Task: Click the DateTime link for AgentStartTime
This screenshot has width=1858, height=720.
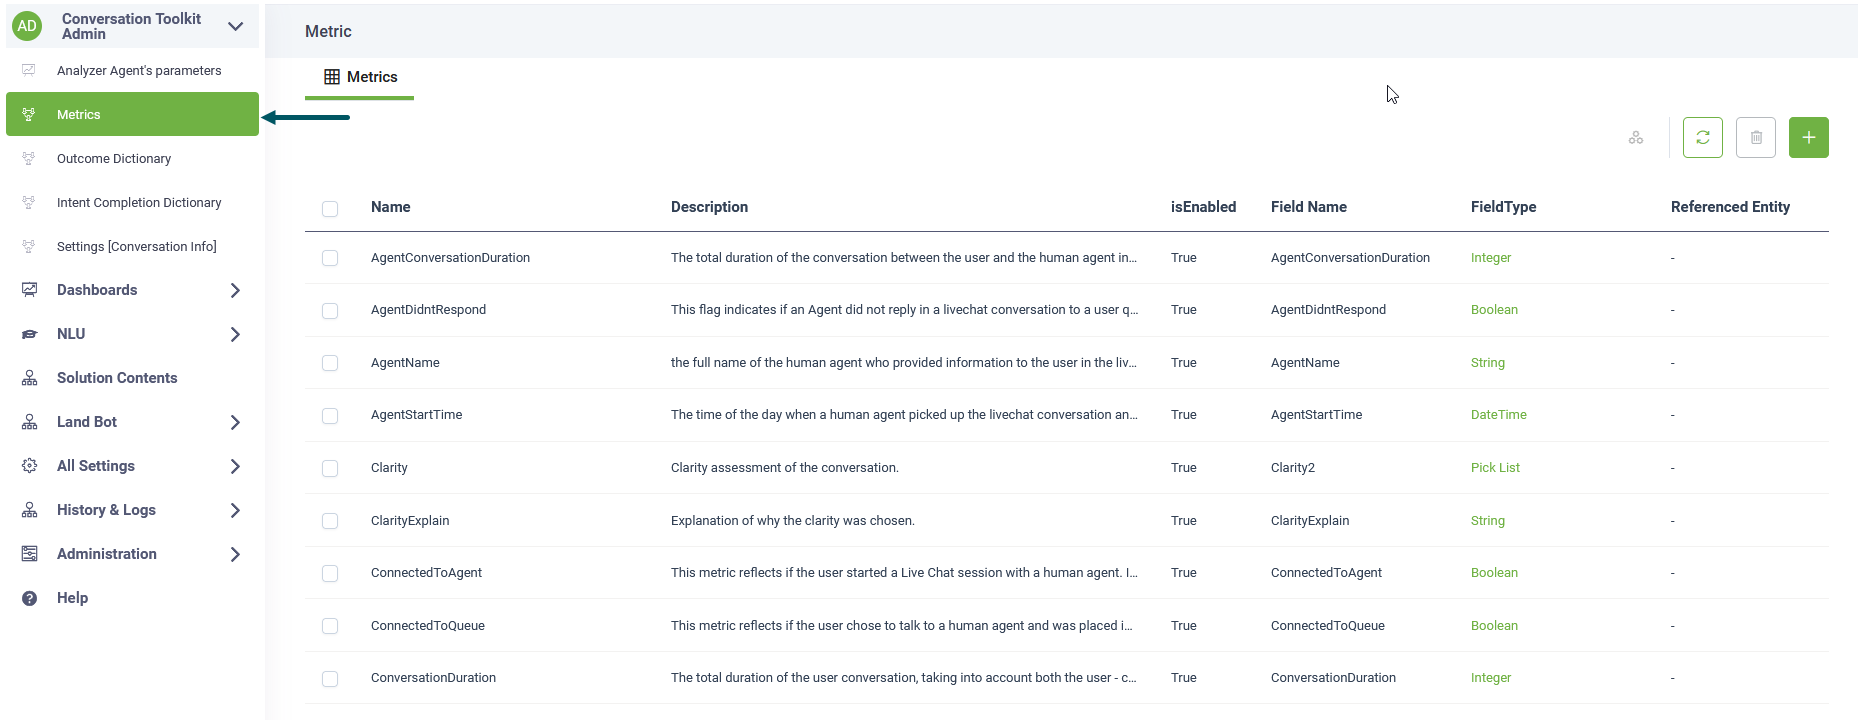Action: [1498, 415]
